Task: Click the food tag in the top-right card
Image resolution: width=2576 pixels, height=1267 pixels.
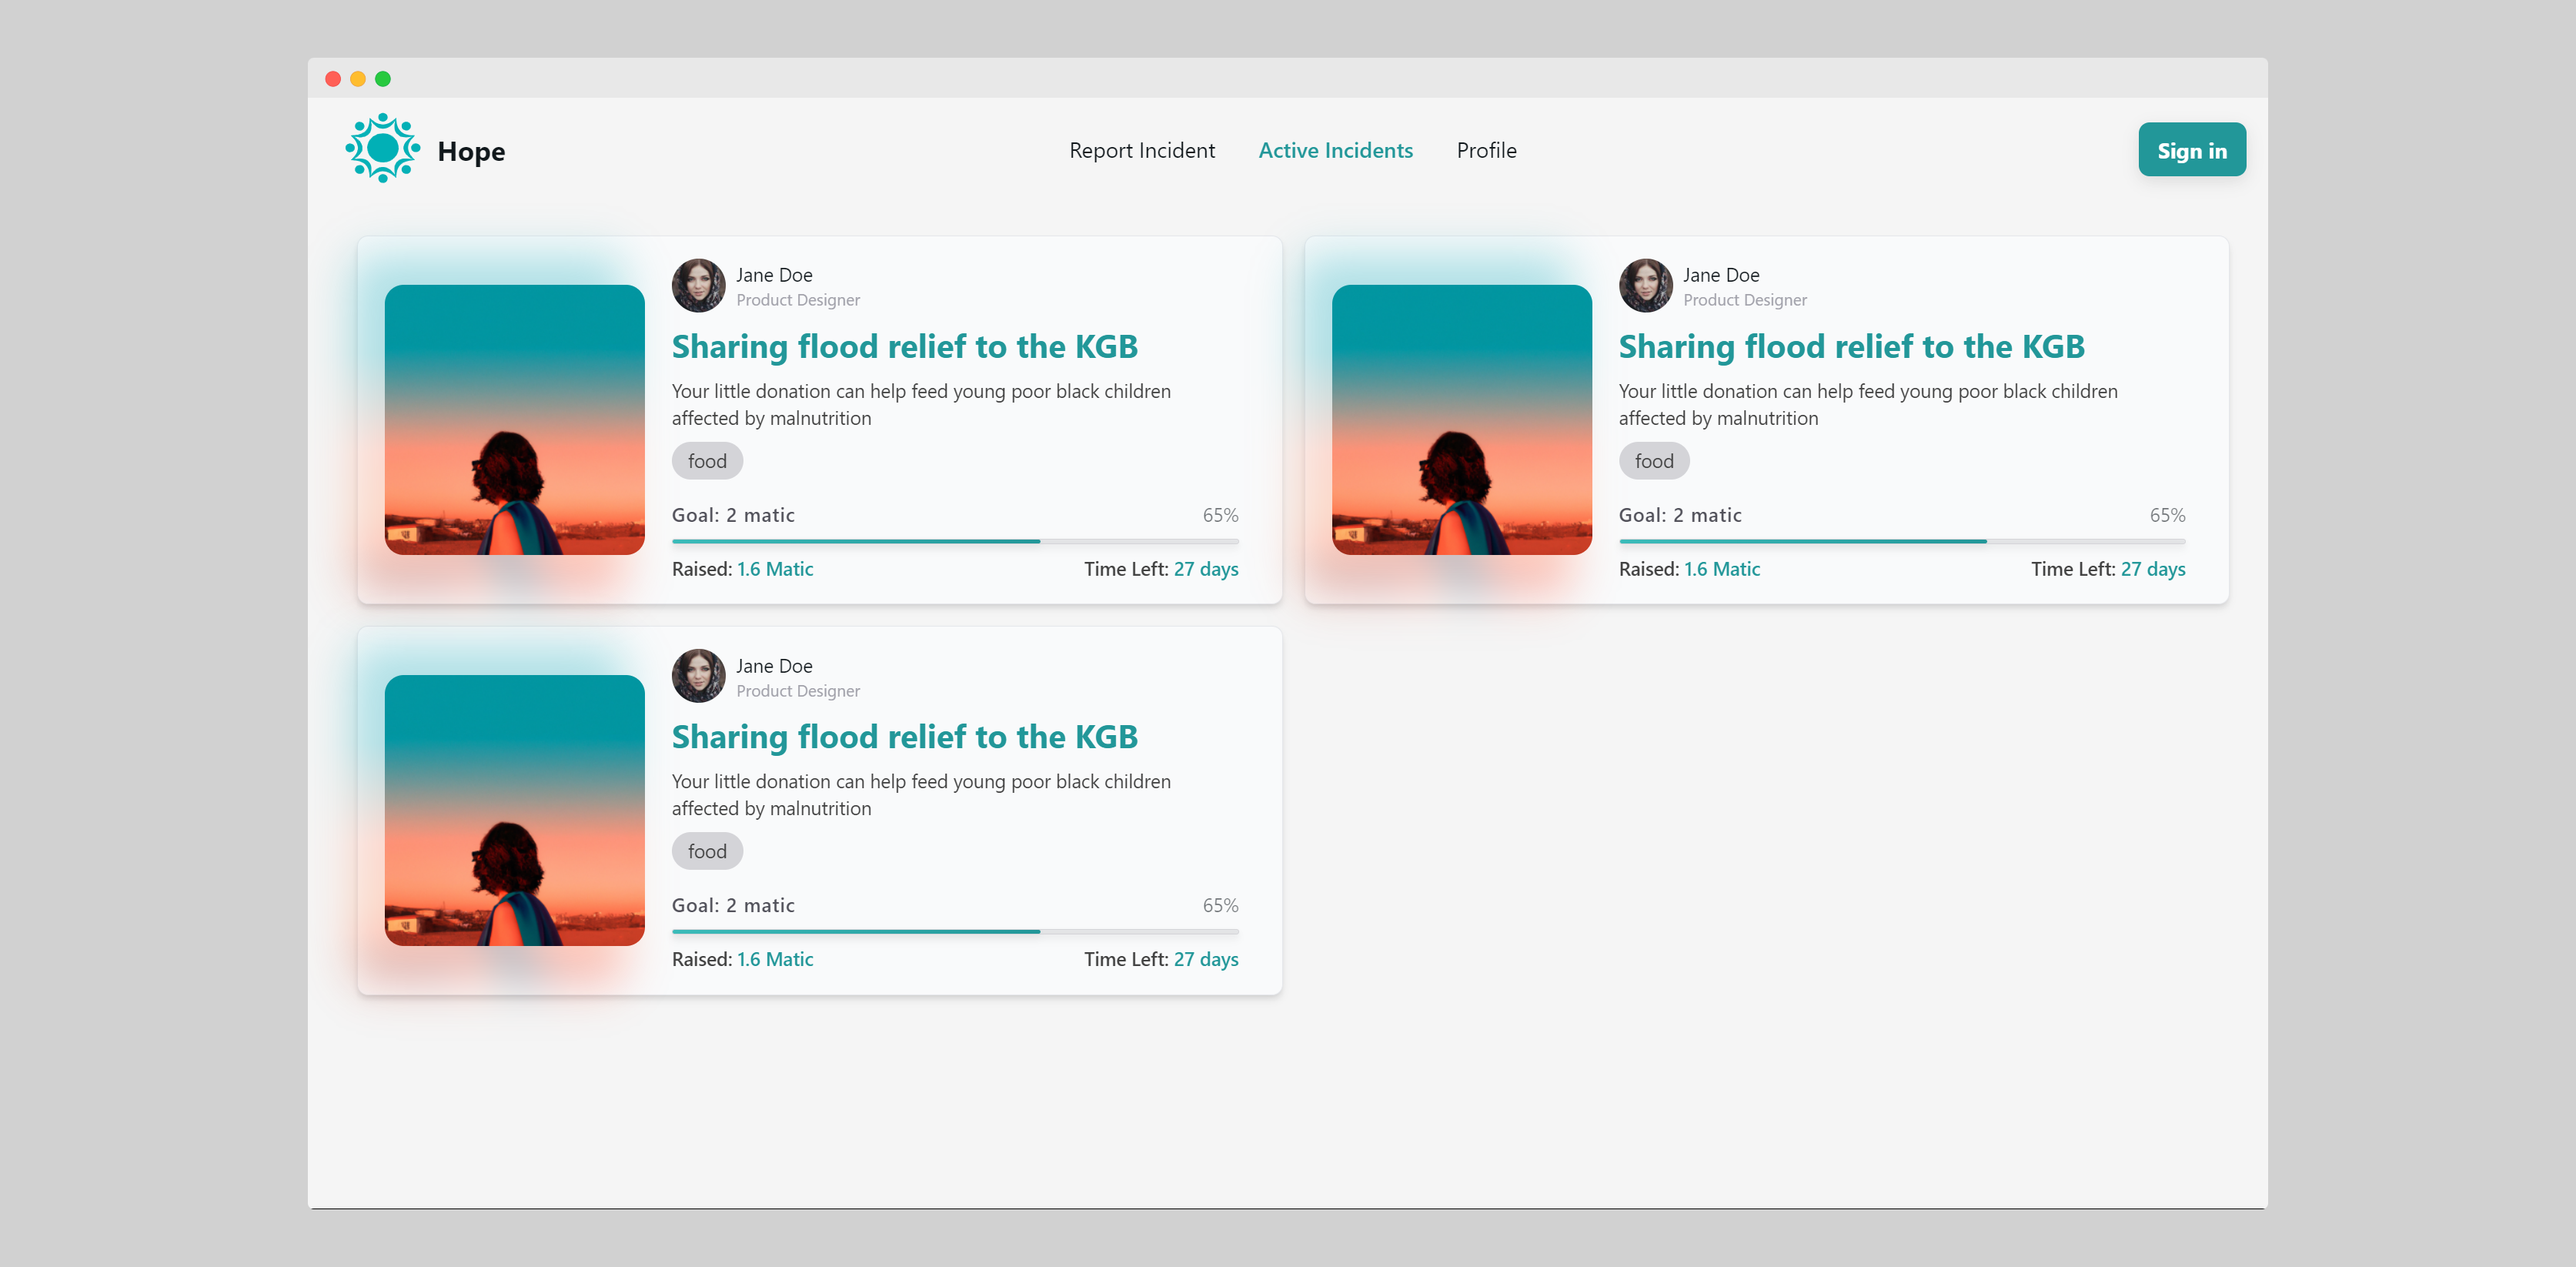Action: pos(1654,461)
